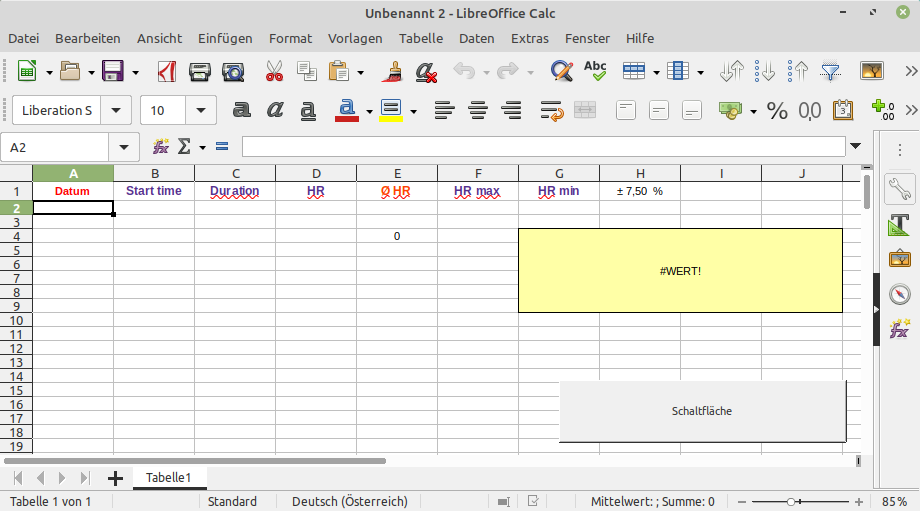Align cell text right
The height and width of the screenshot is (511, 920).
[x=512, y=110]
